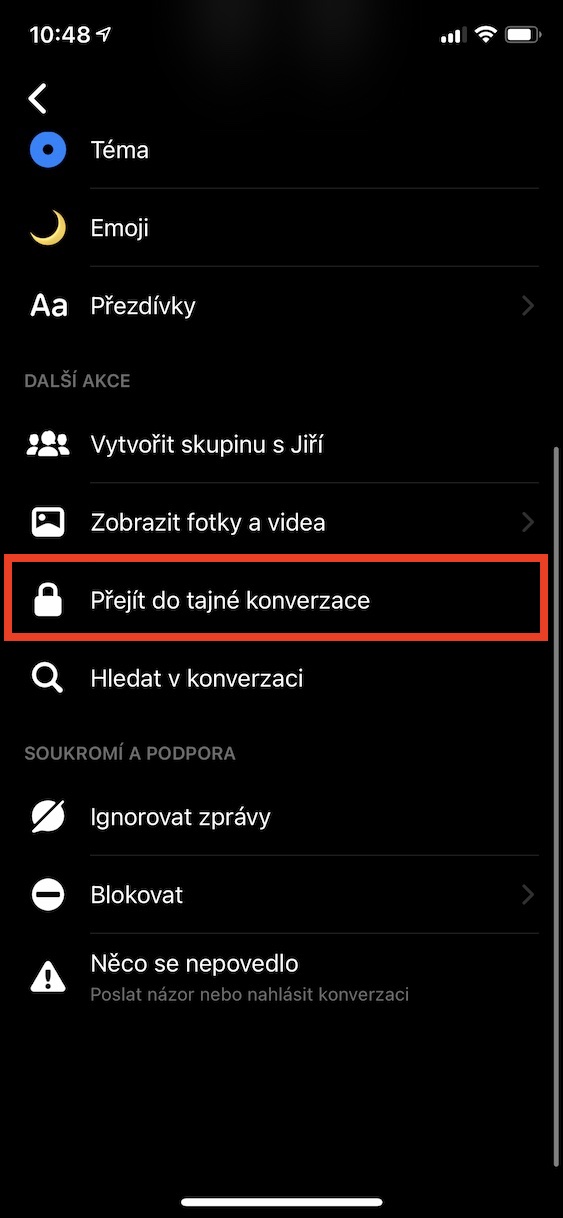This screenshot has height=1218, width=563.
Task: Tap the back arrow icon
Action: pyautogui.click(x=38, y=98)
